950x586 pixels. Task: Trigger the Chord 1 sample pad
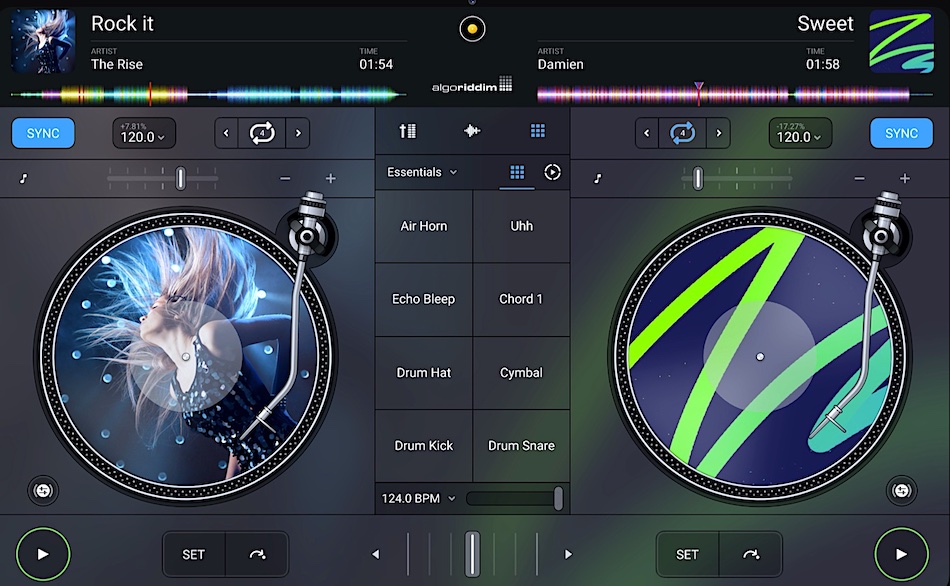521,299
